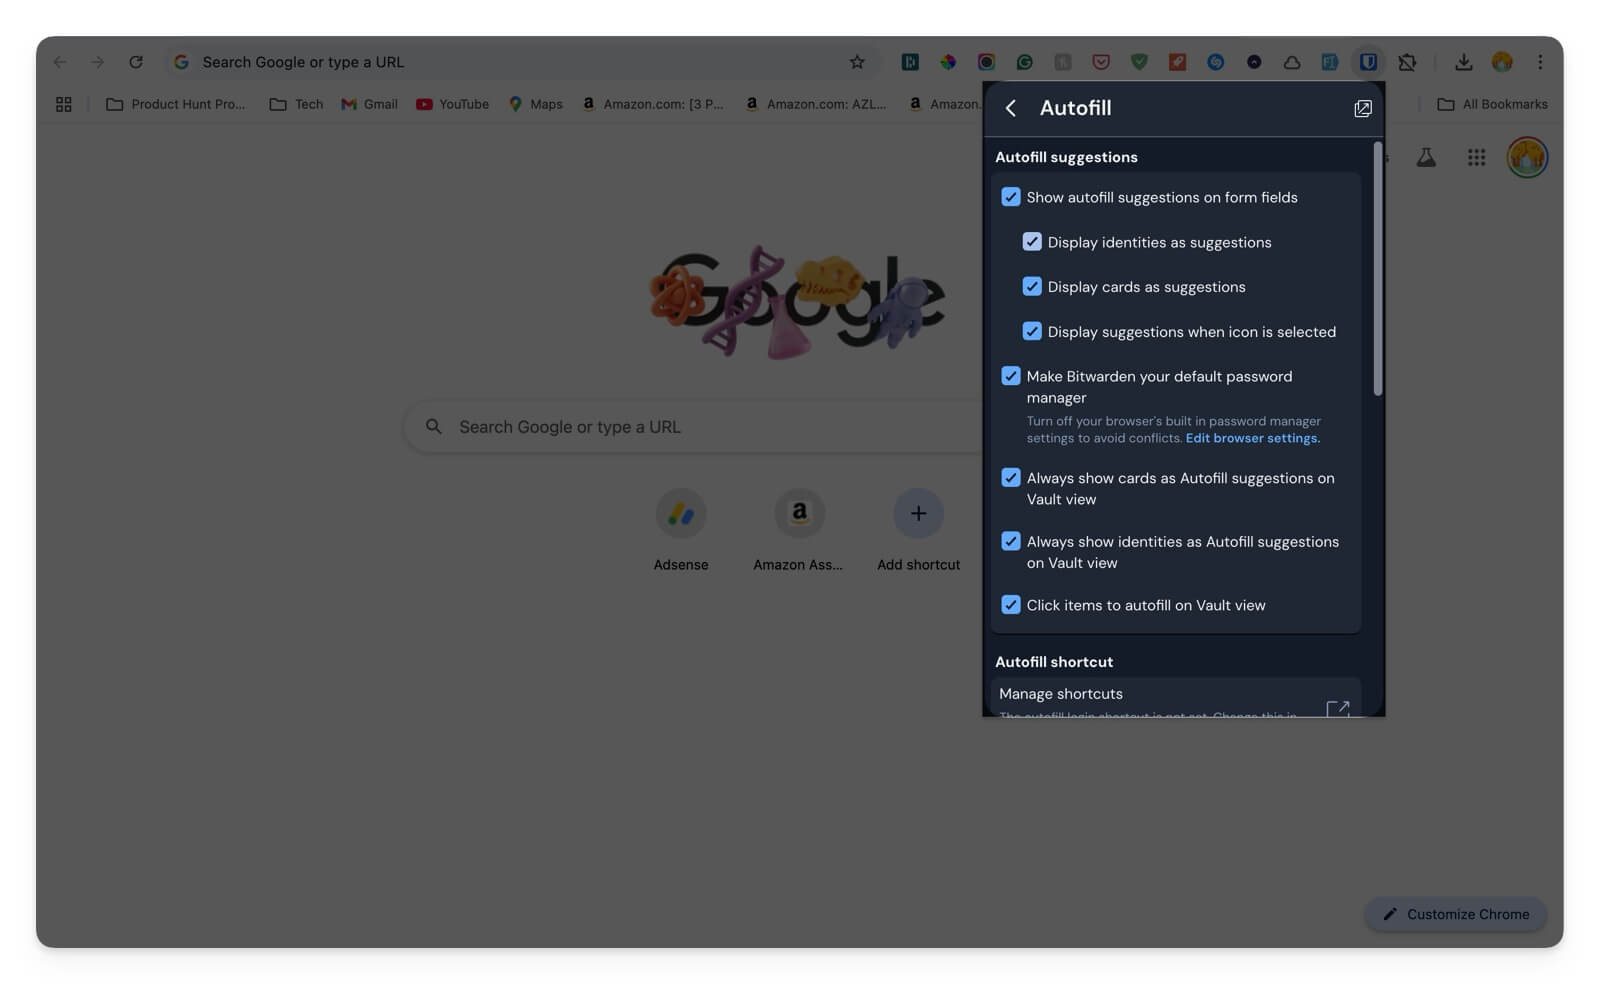The height and width of the screenshot is (984, 1600).
Task: Click the camera lens extension icon
Action: coord(986,62)
